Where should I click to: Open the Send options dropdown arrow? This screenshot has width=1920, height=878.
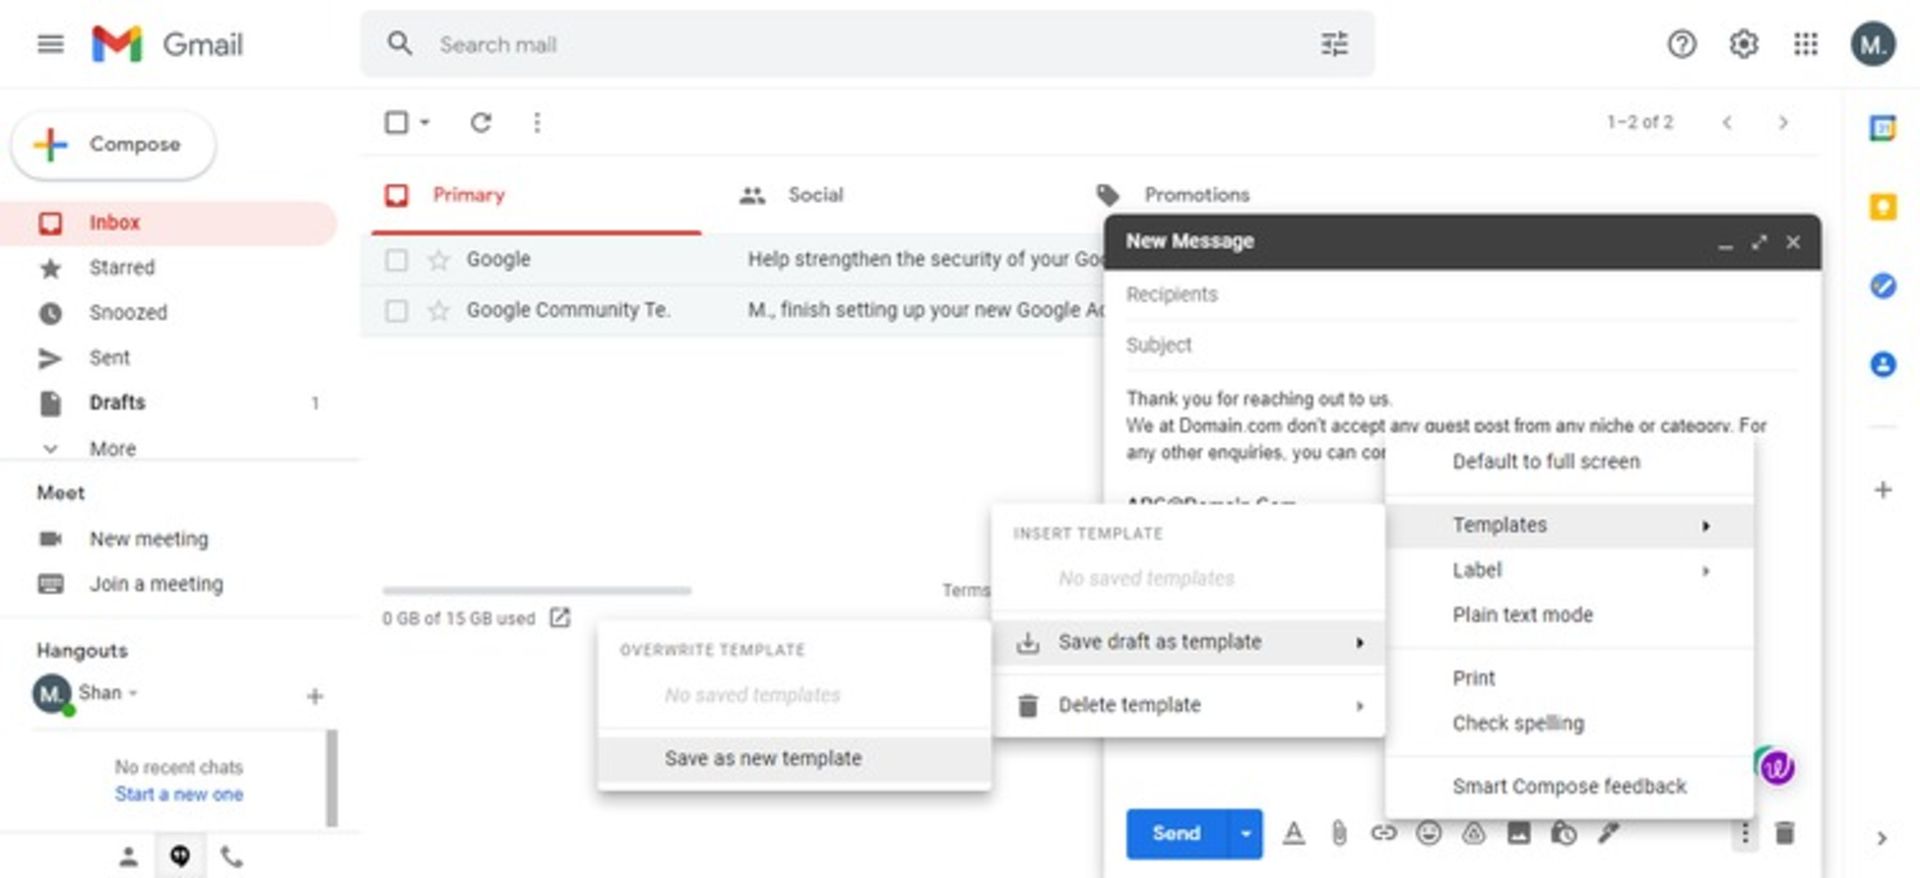1245,833
